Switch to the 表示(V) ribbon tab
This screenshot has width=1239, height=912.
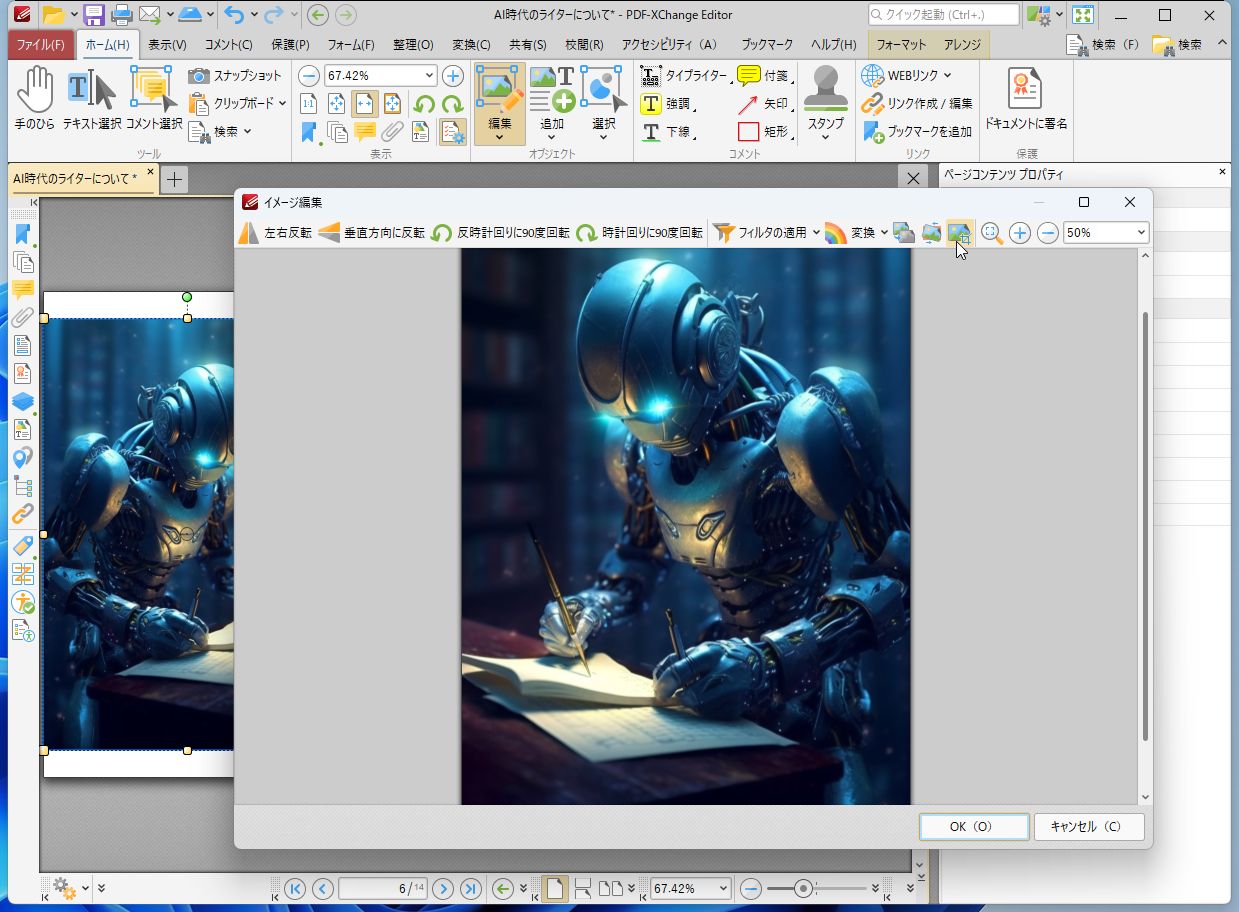[x=167, y=45]
